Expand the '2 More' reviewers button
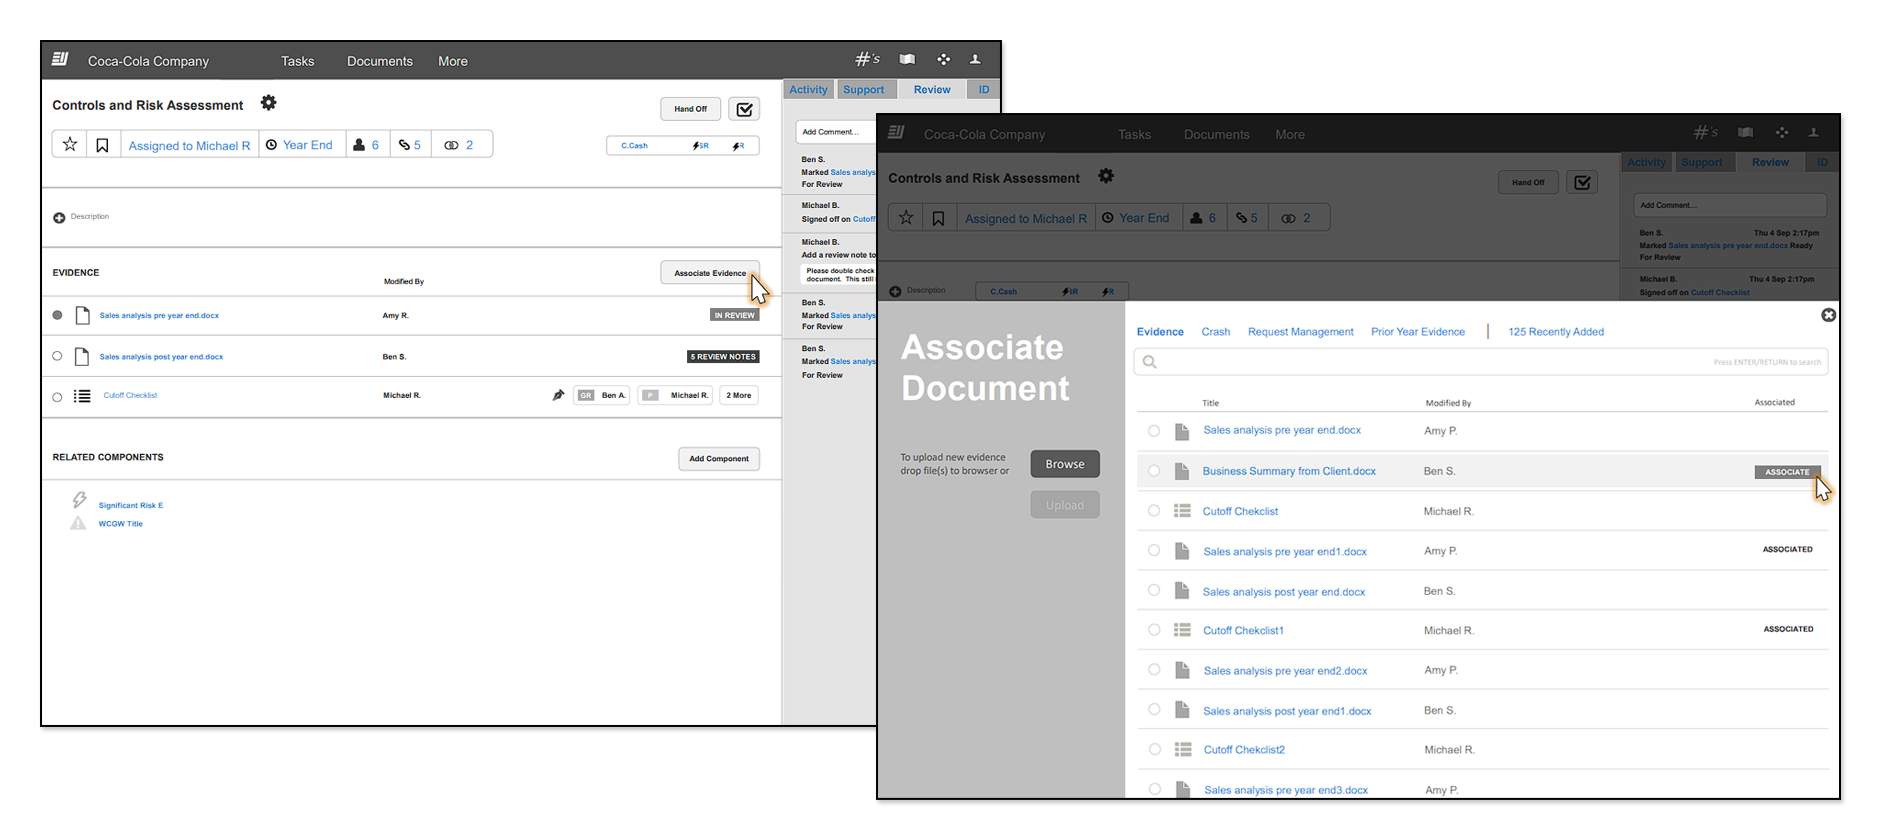This screenshot has height=840, width=1881. [738, 395]
